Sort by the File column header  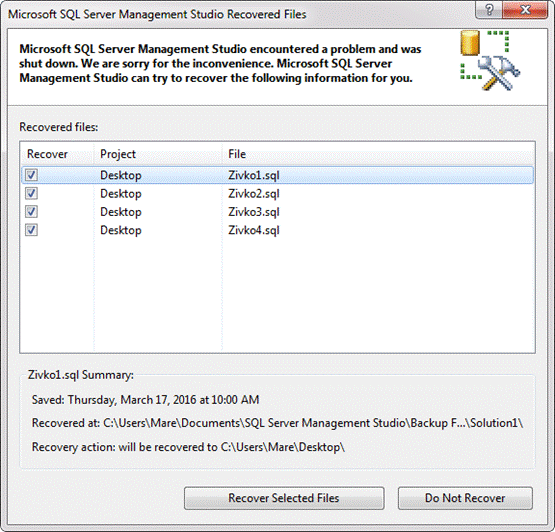pos(378,154)
